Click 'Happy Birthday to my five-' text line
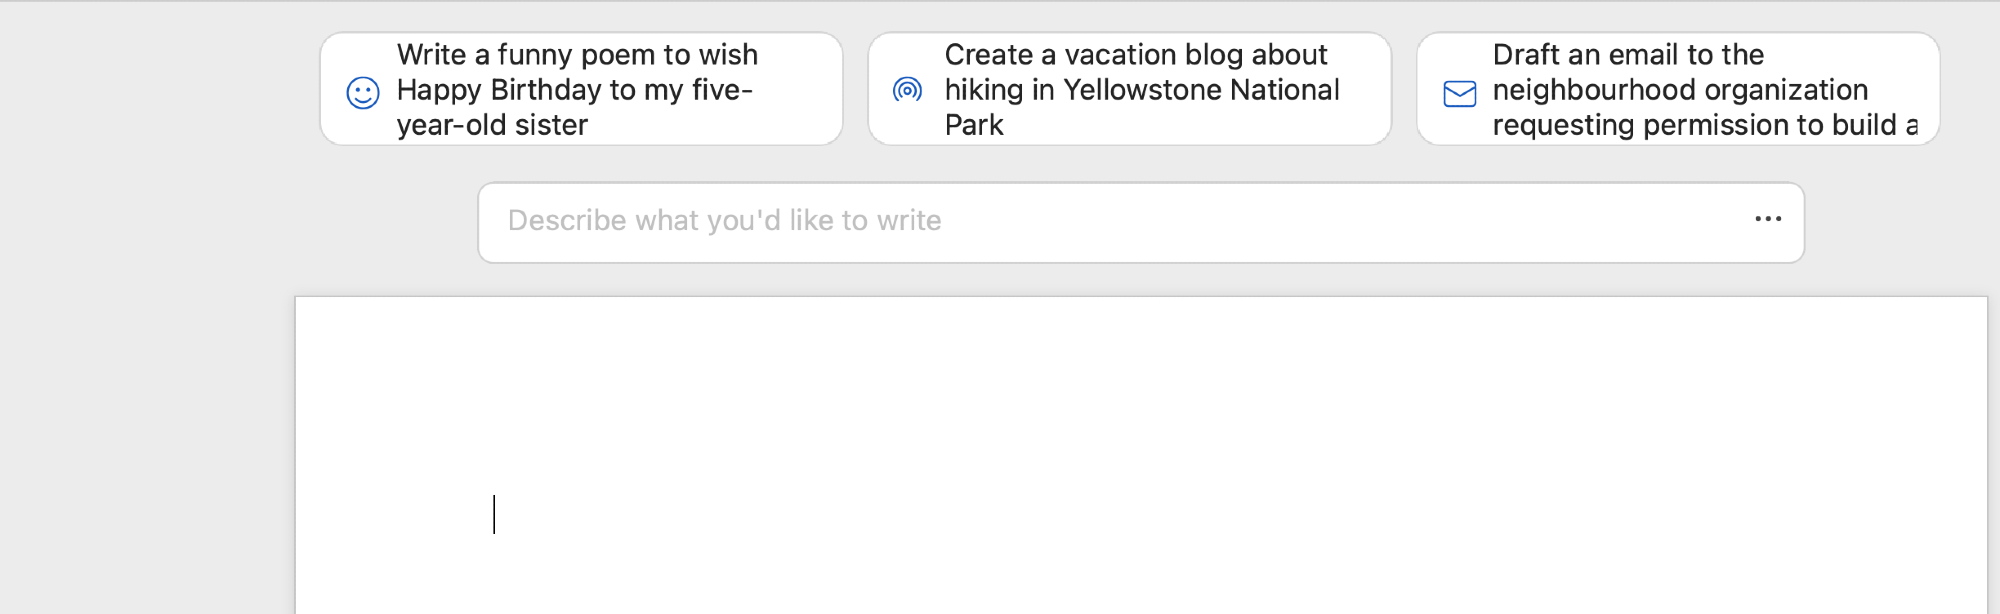The image size is (2000, 614). pos(574,90)
